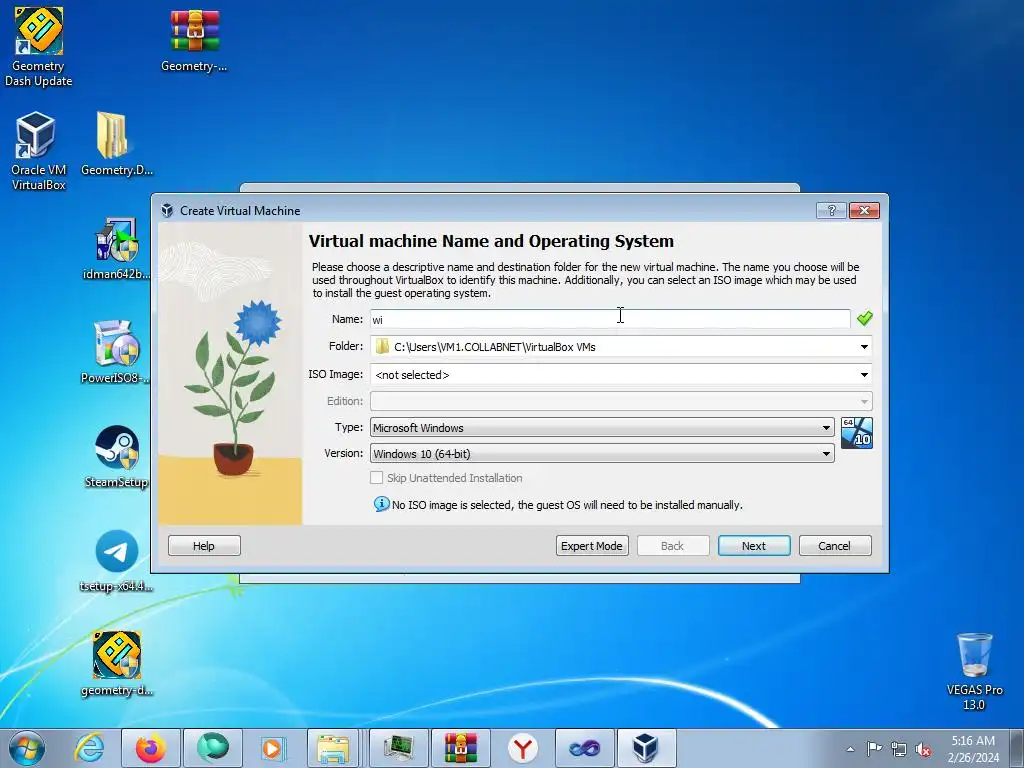1024x768 pixels.
Task: Select the SteamSetup desktop icon
Action: (x=116, y=456)
